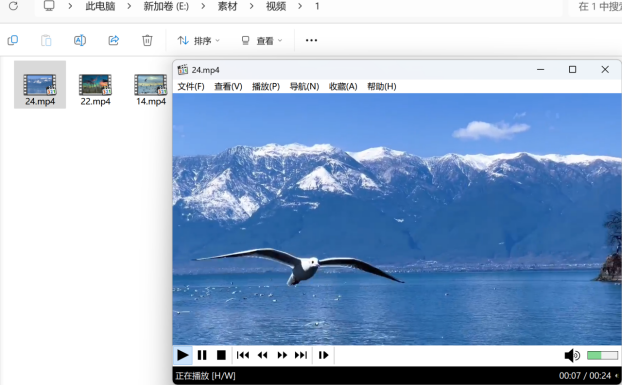Click the 24.mp4 title bar text
This screenshot has width=622, height=386.
(205, 70)
